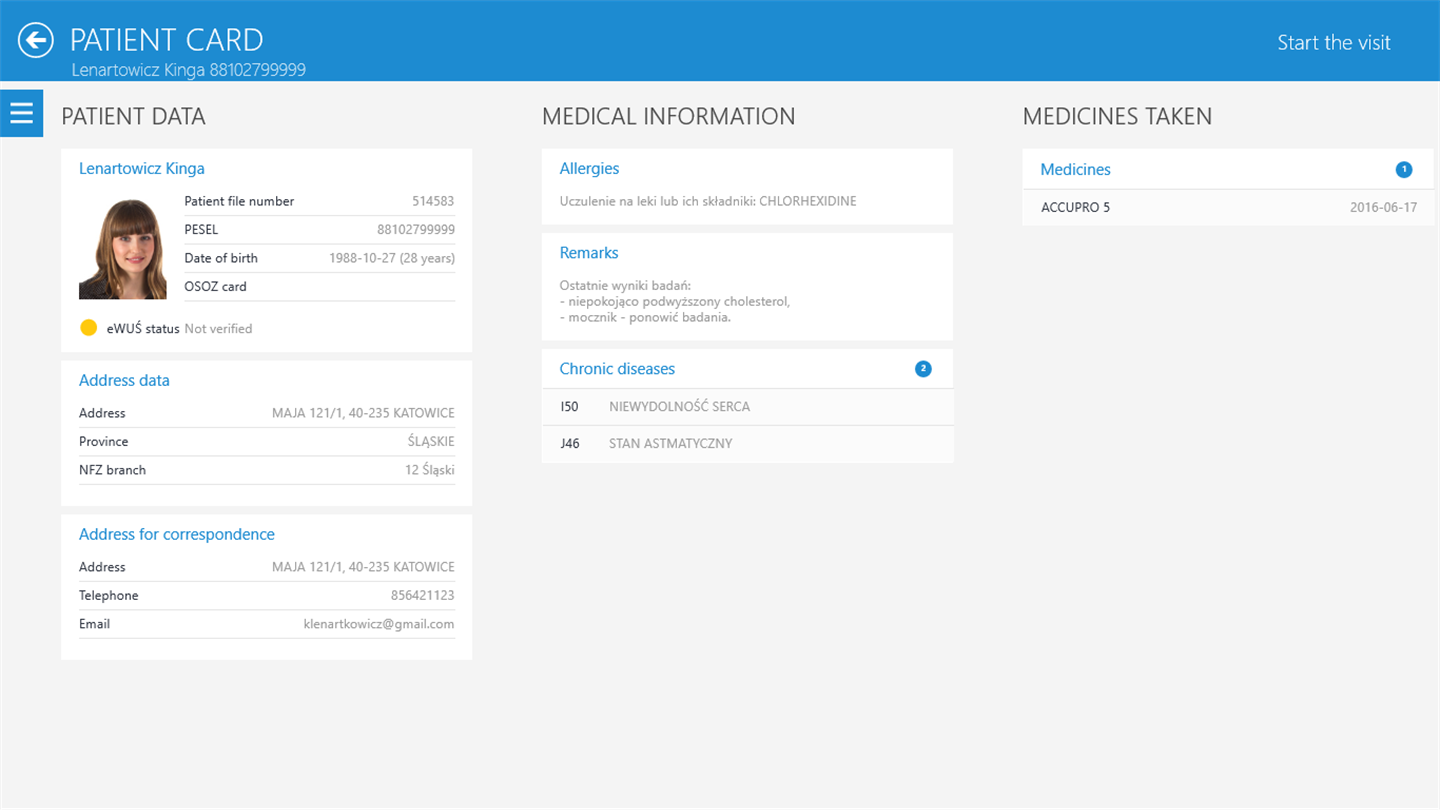Open the Remarks section header

[x=589, y=253]
